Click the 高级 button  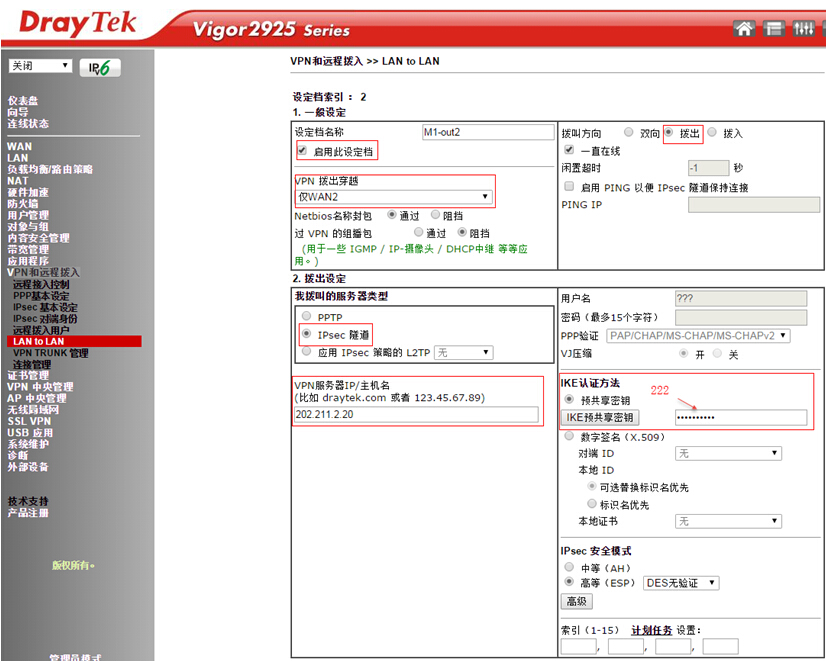577,601
